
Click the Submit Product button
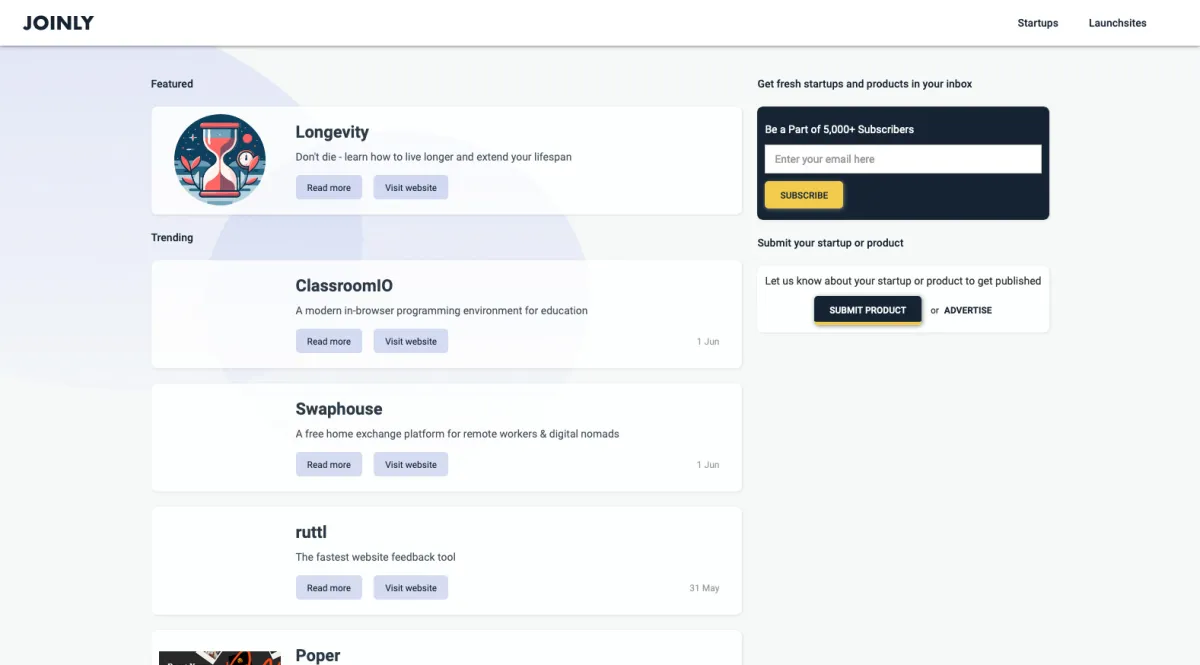pos(867,310)
